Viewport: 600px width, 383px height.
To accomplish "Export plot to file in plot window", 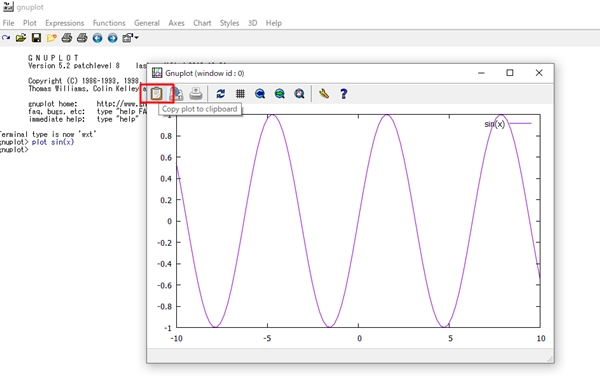I will click(177, 94).
